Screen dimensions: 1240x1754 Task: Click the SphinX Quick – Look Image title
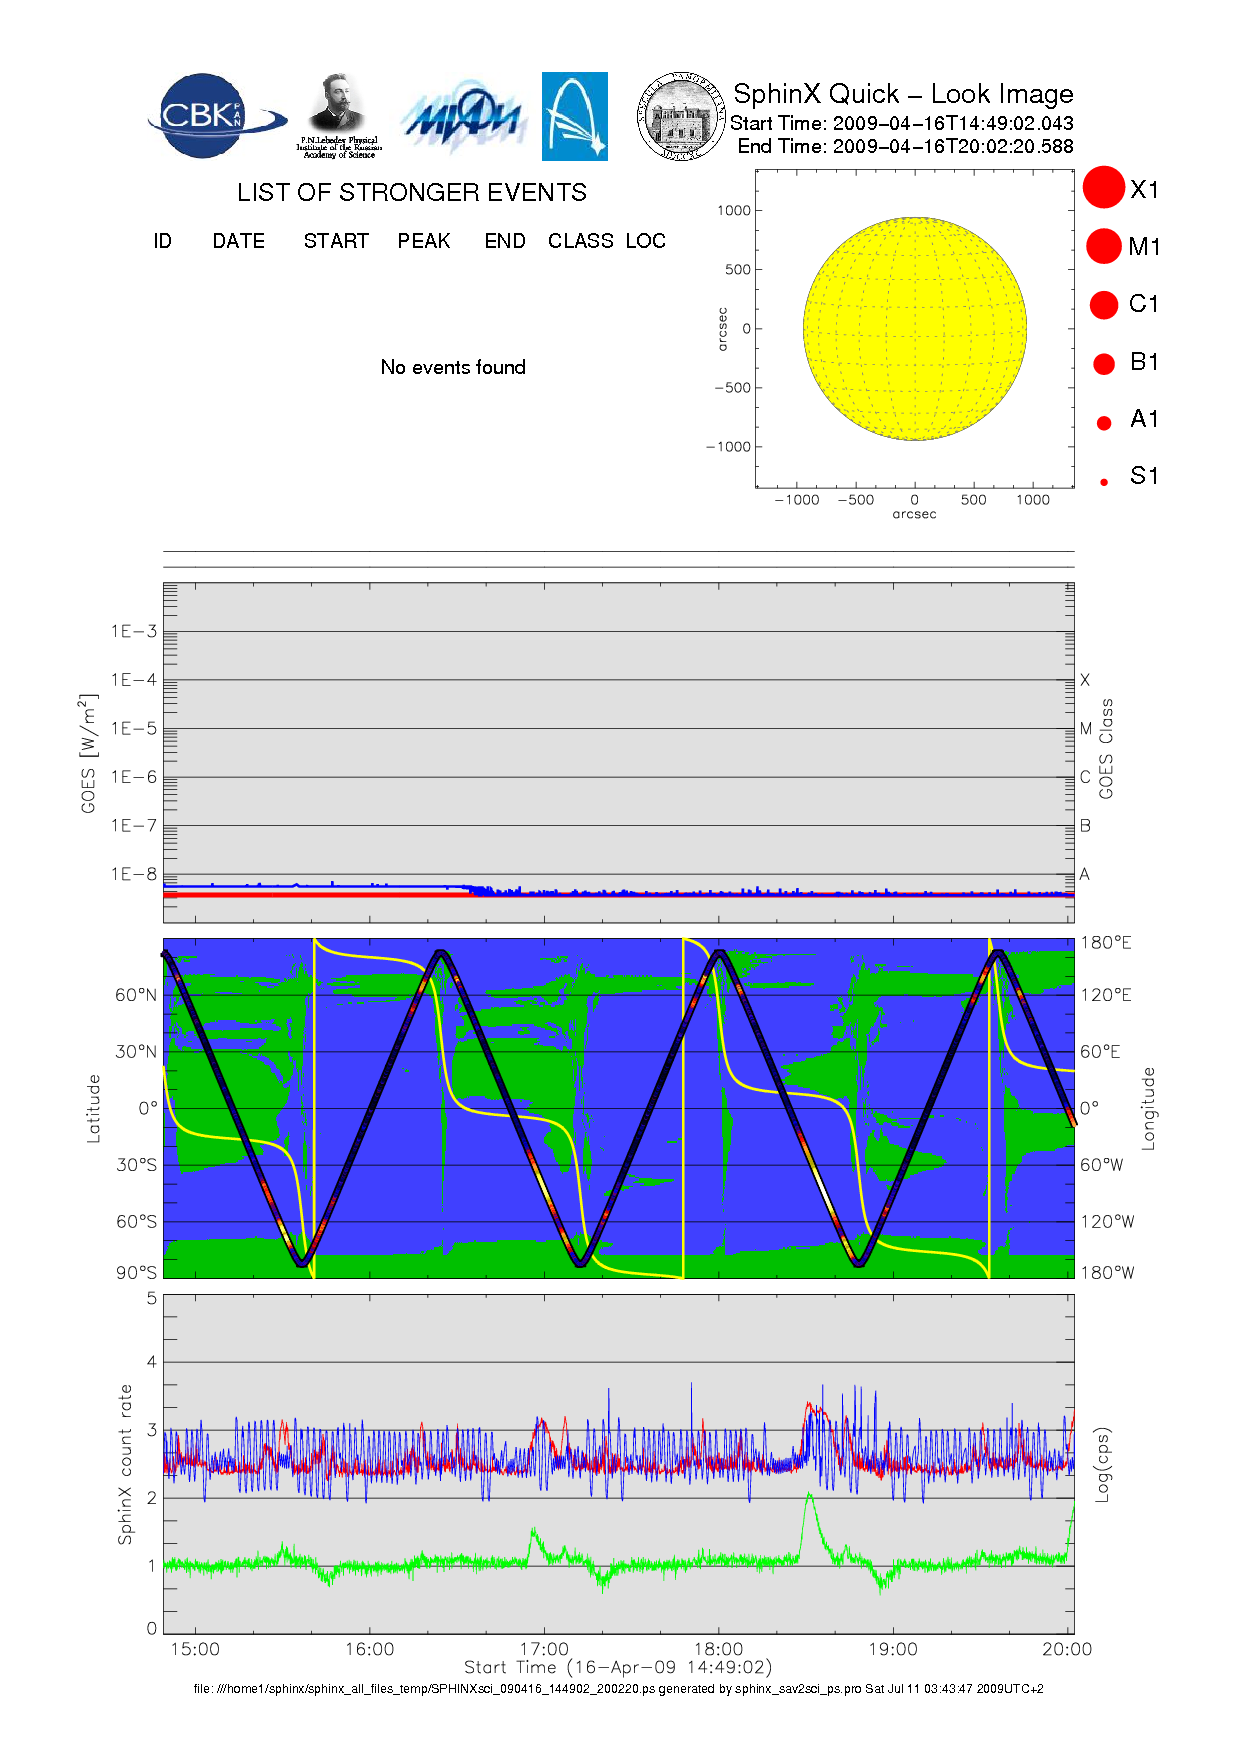click(903, 94)
